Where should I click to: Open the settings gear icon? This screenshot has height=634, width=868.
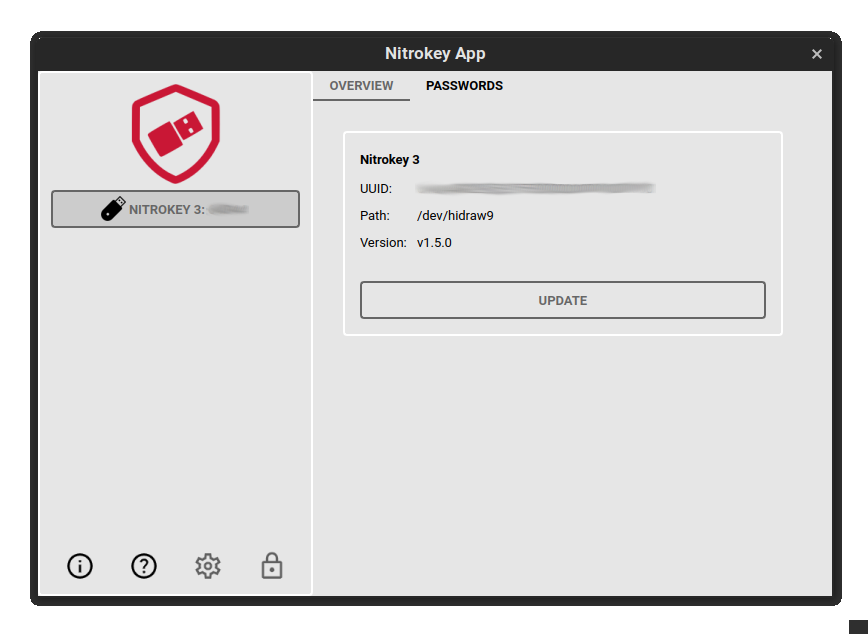coord(208,566)
